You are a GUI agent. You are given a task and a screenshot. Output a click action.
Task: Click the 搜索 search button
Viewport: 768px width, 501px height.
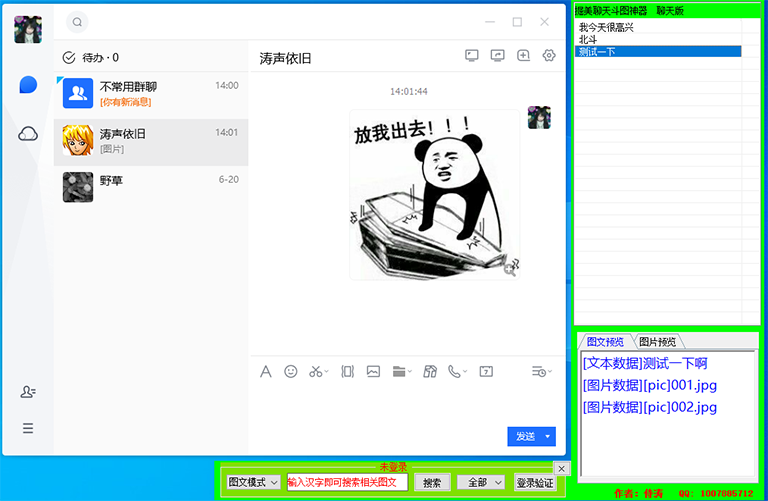tap(432, 483)
